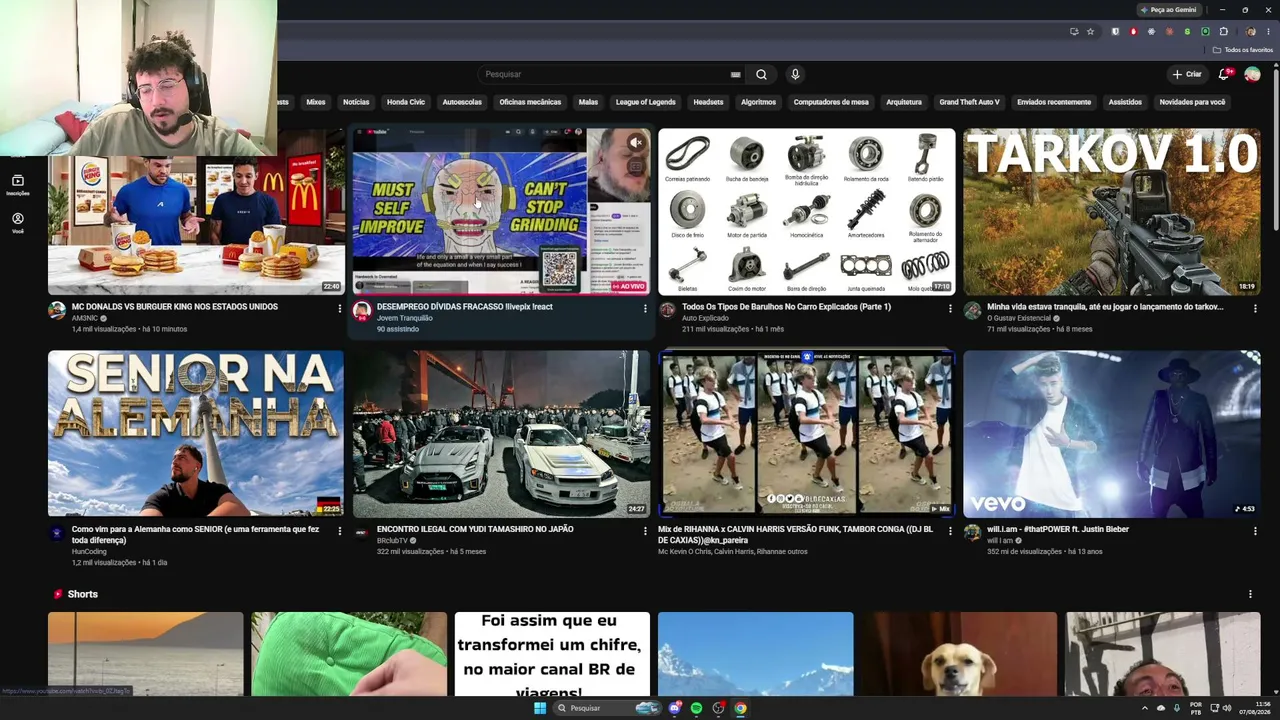Open the will.i.am Vevo video thumbnail
Image resolution: width=1280 pixels, height=720 pixels.
(1111, 433)
